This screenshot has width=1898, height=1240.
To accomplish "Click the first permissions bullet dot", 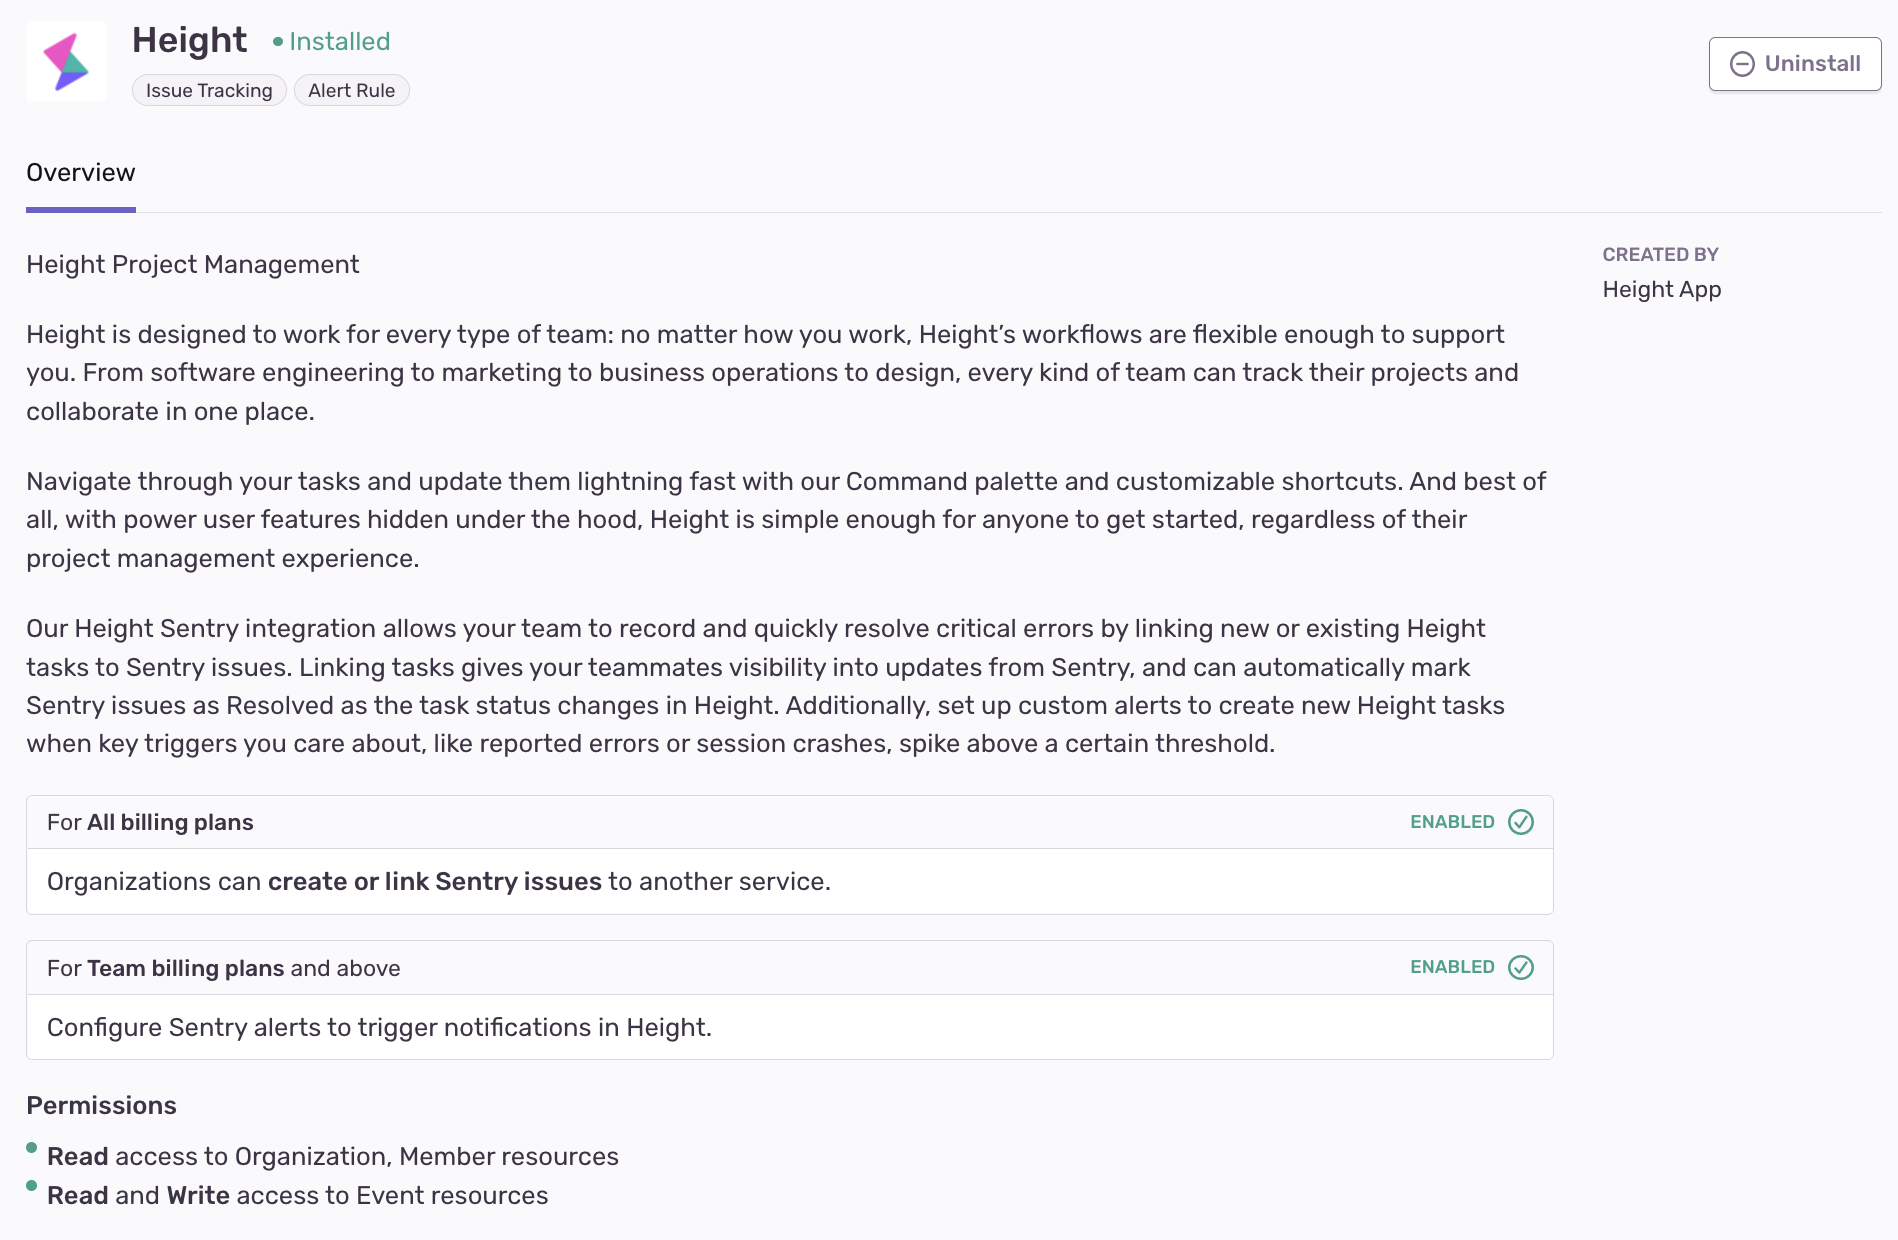I will 32,1148.
